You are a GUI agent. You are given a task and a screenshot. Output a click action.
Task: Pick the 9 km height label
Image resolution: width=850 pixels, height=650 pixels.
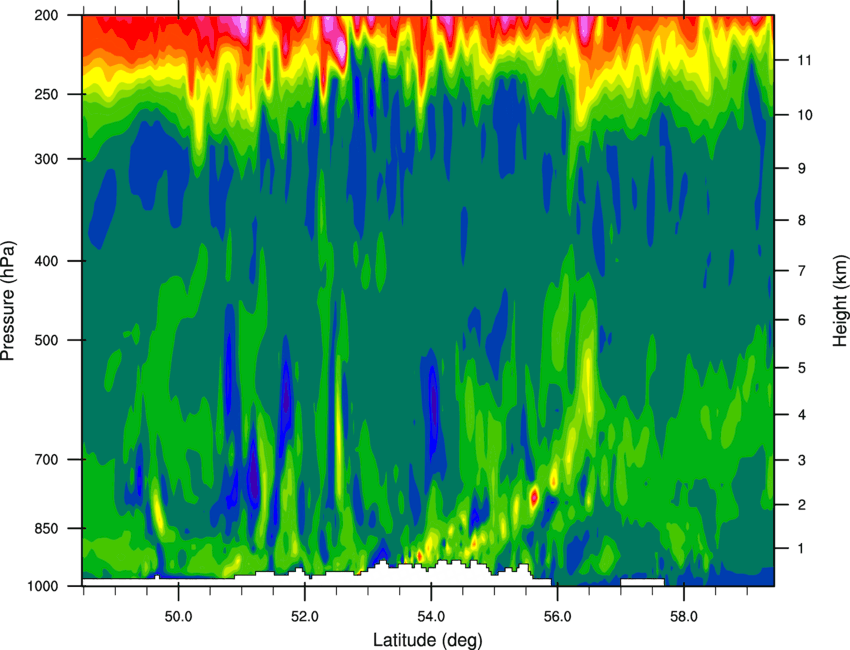(802, 168)
